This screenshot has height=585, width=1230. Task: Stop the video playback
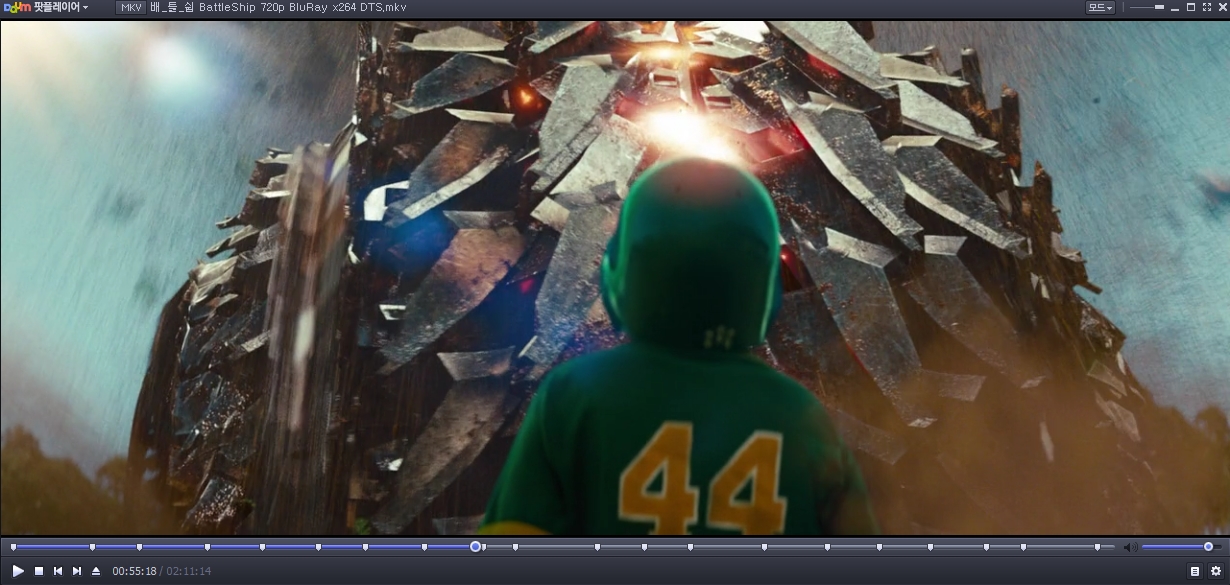pos(39,571)
